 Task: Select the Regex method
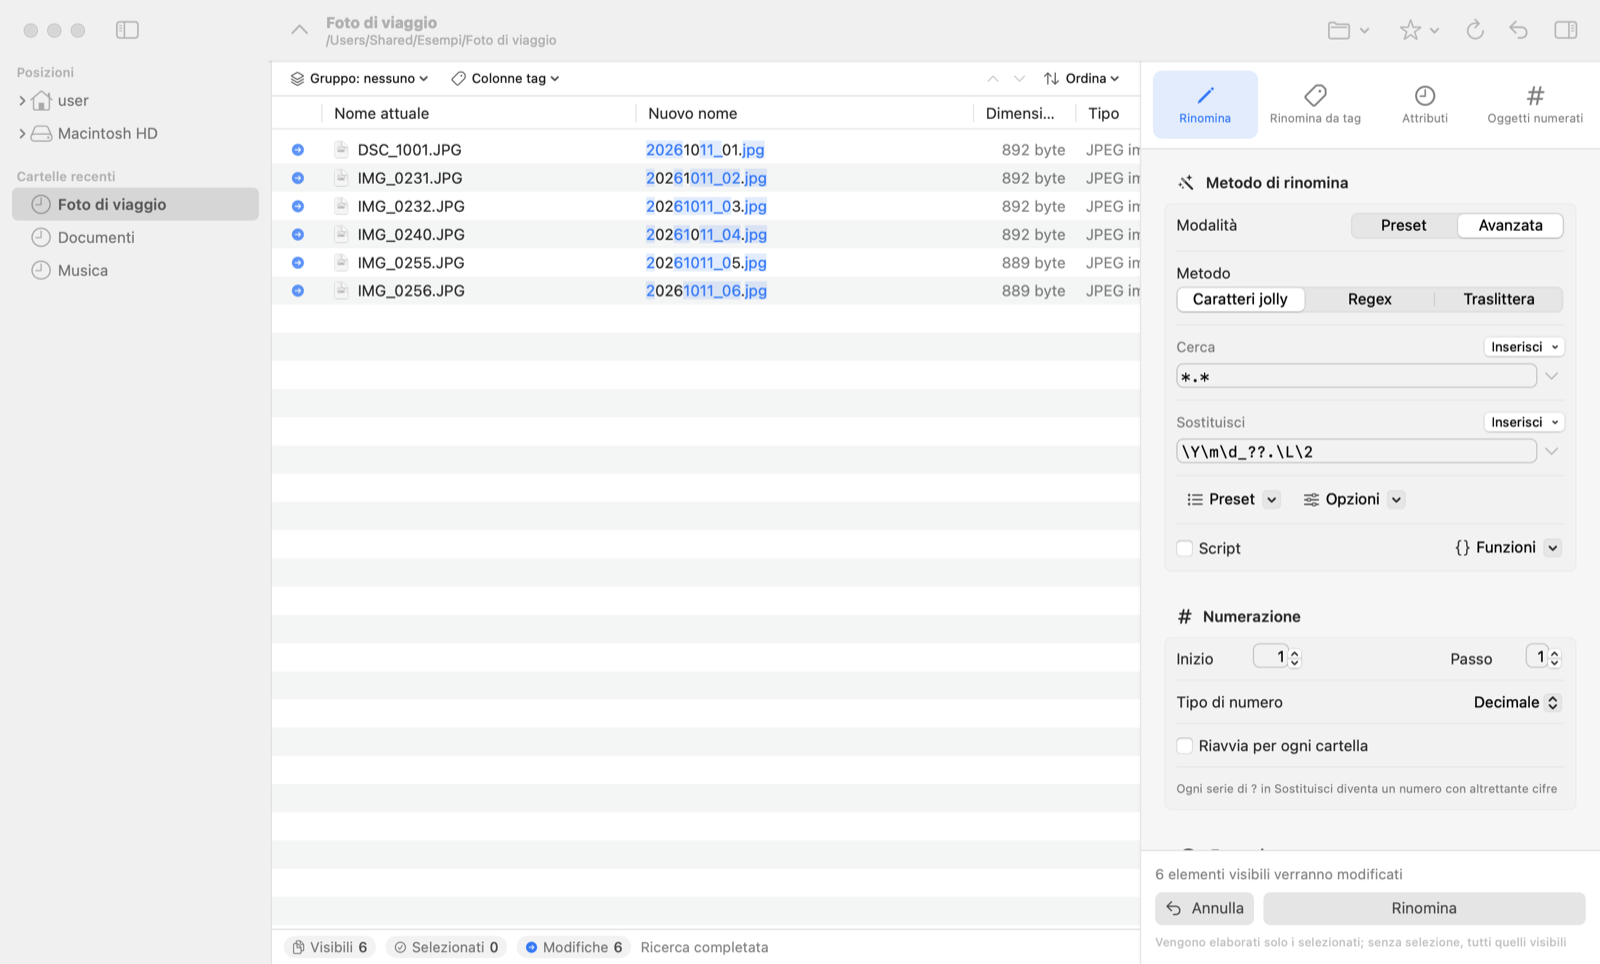[x=1369, y=299]
